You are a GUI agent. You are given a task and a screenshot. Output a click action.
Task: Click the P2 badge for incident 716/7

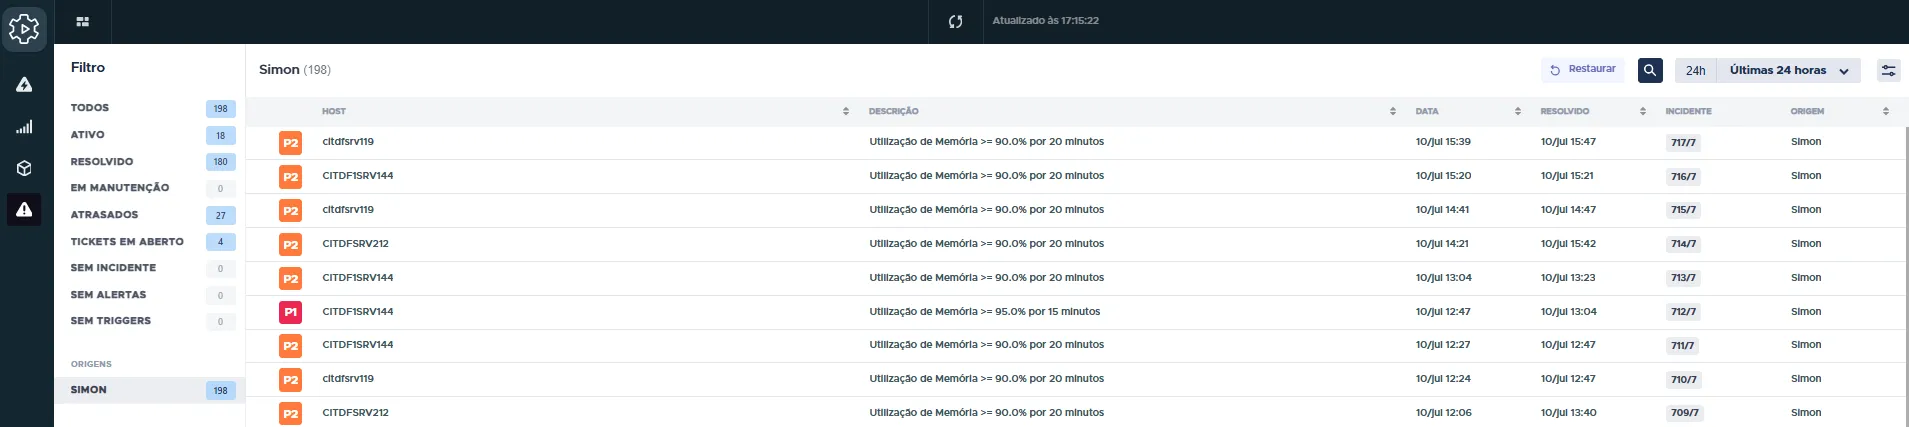tap(290, 177)
